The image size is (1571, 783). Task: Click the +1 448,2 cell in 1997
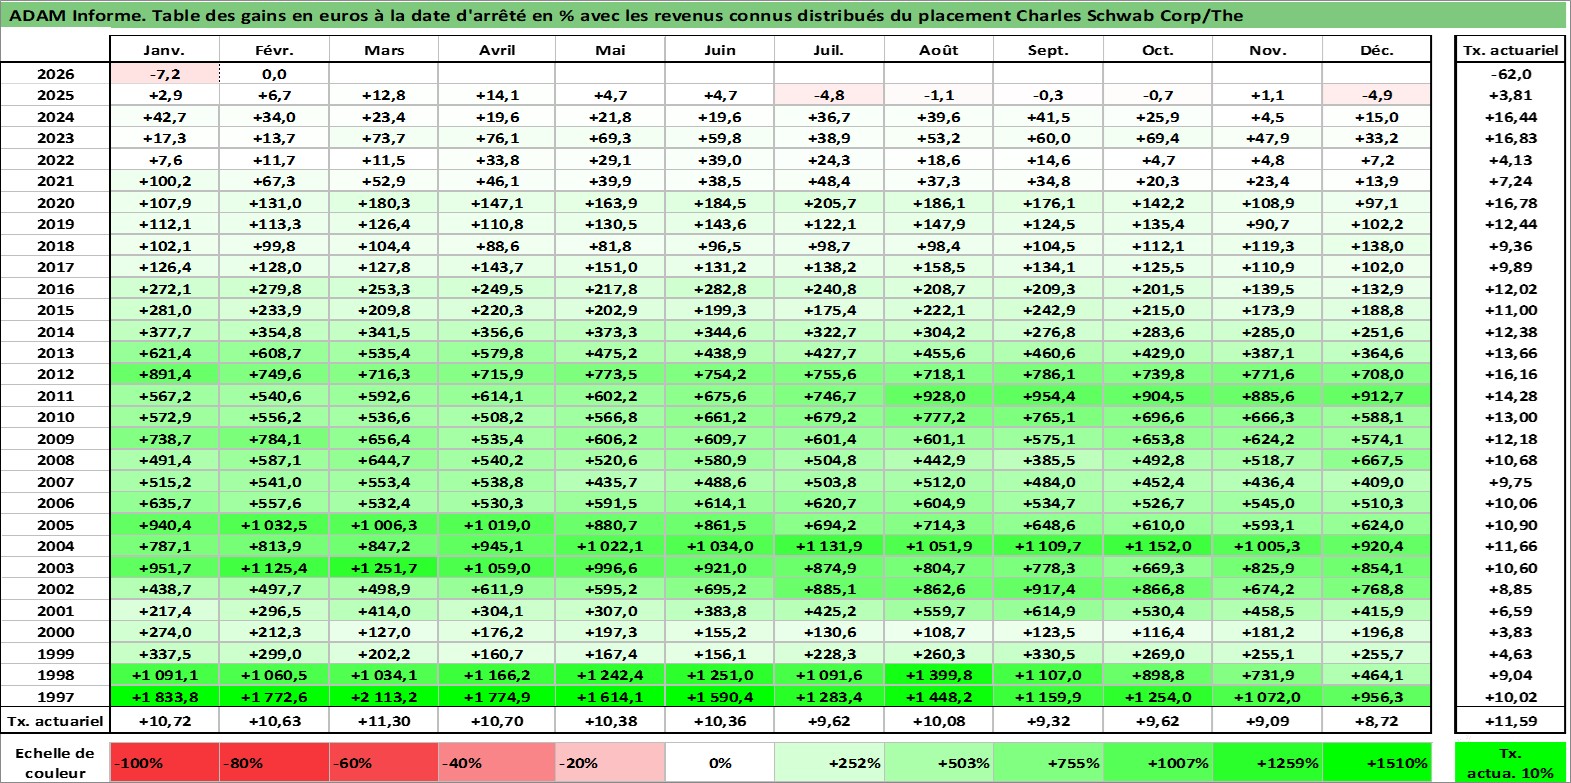[x=939, y=697]
